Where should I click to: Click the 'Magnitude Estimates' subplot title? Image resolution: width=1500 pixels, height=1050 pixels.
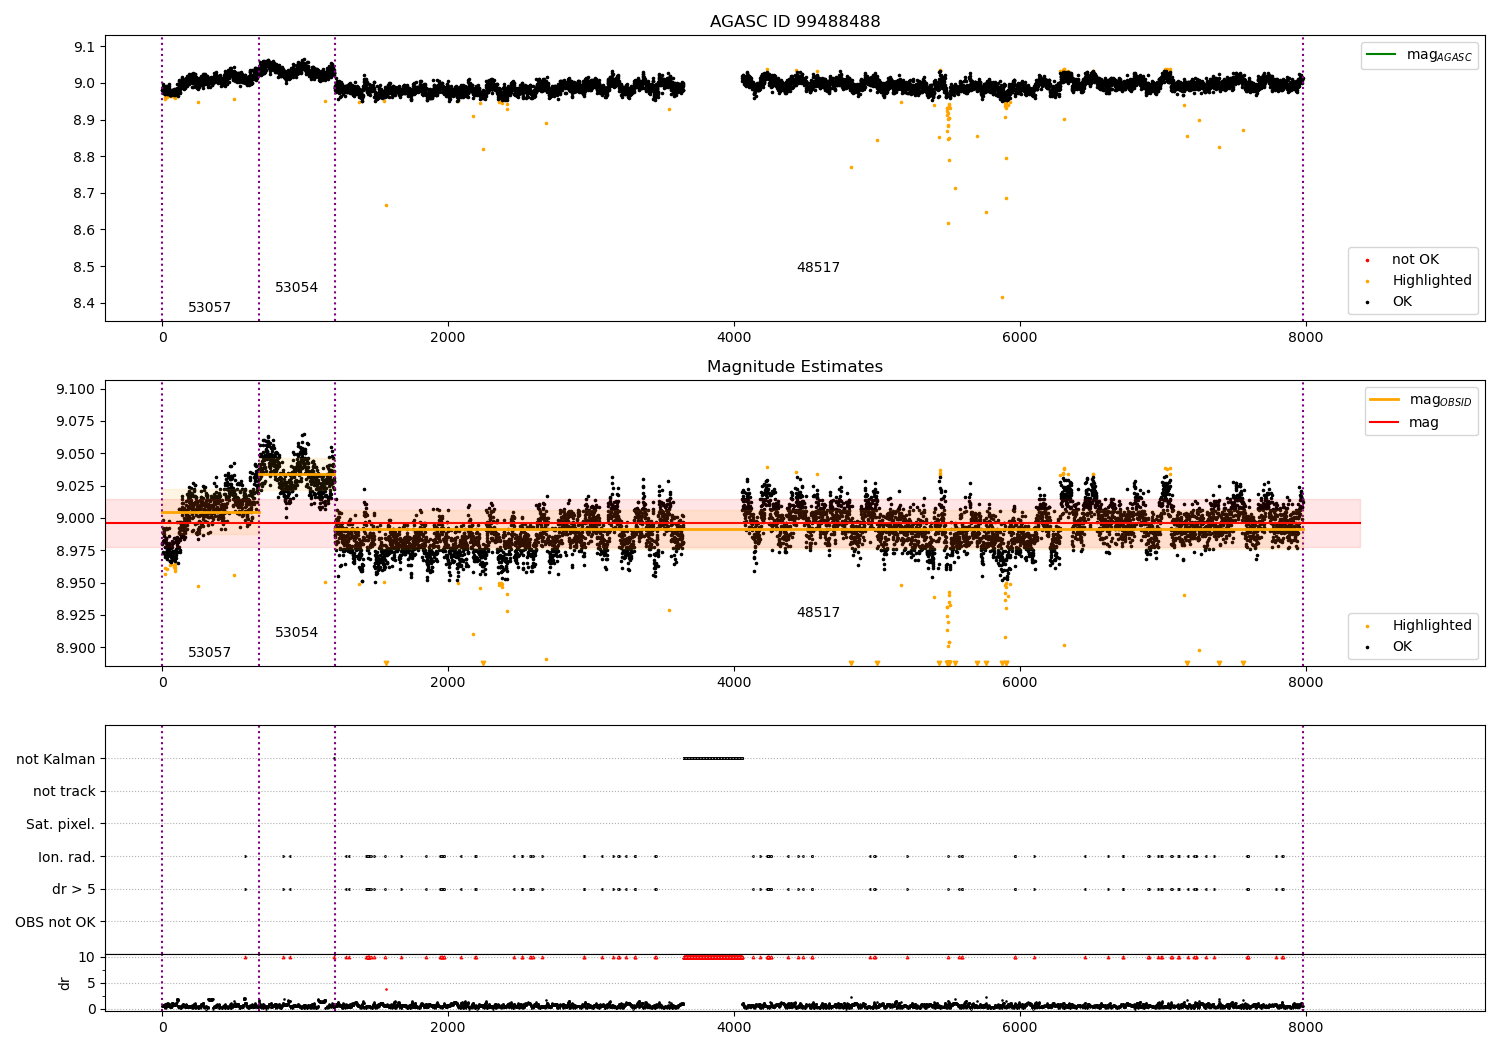click(x=795, y=367)
